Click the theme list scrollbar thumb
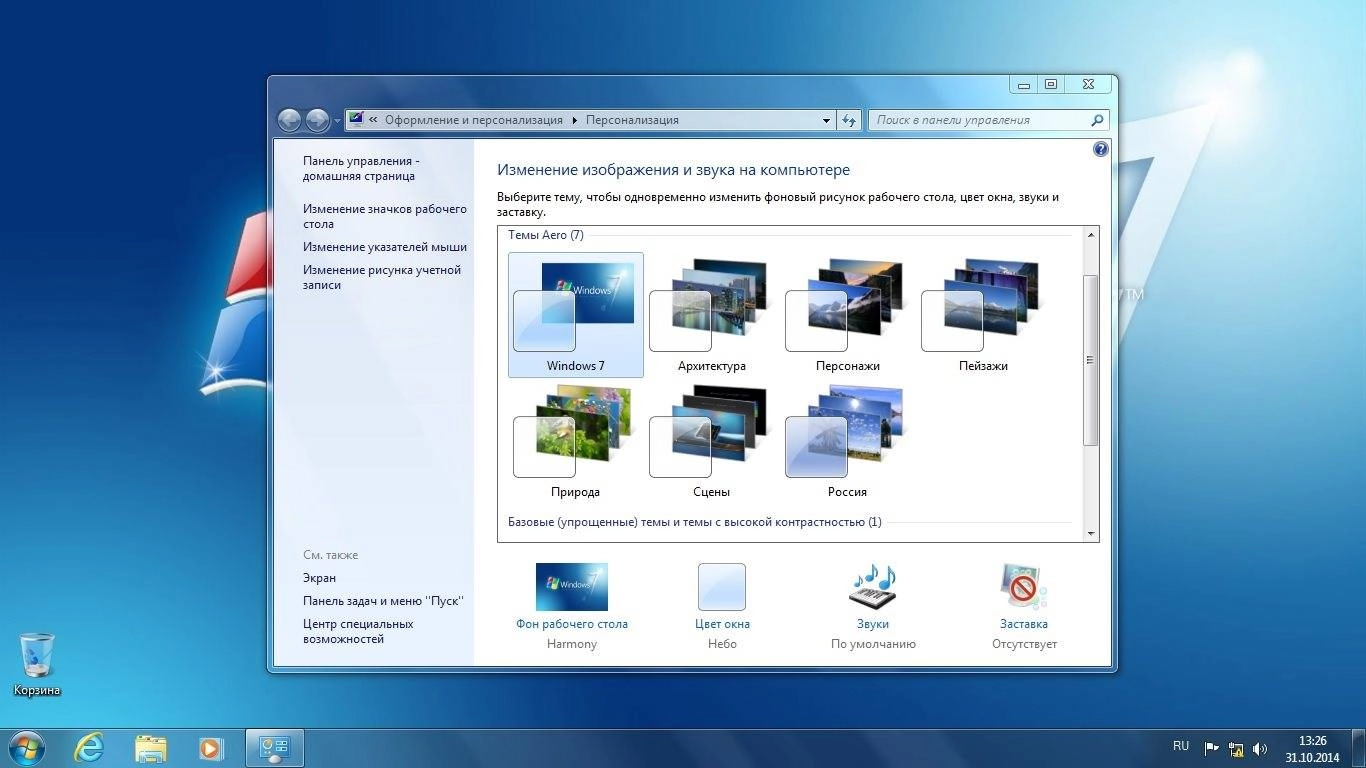This screenshot has width=1366, height=768. [1091, 360]
